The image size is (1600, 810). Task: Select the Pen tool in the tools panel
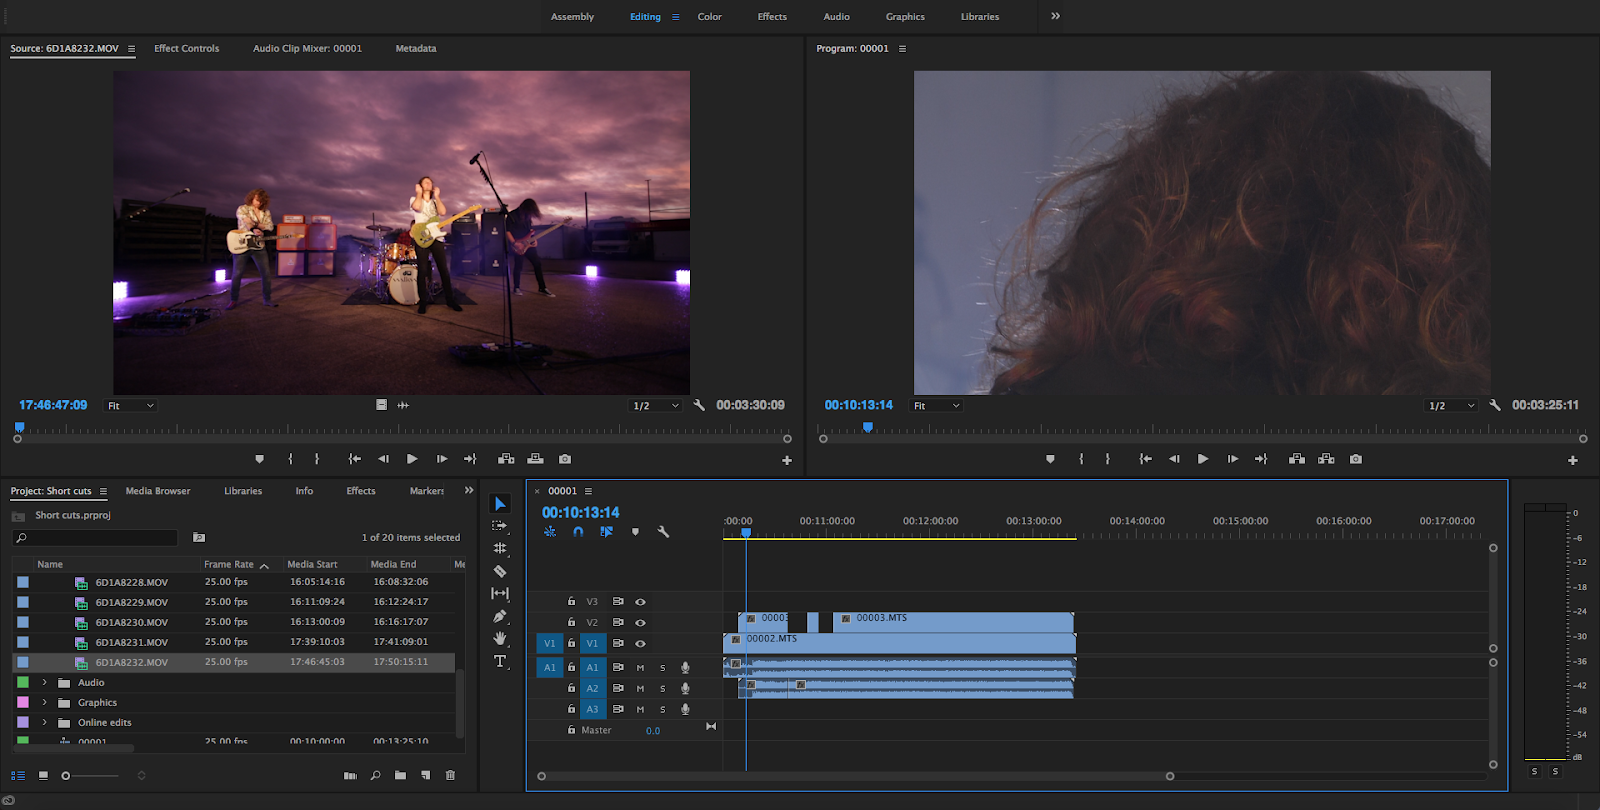(x=500, y=616)
